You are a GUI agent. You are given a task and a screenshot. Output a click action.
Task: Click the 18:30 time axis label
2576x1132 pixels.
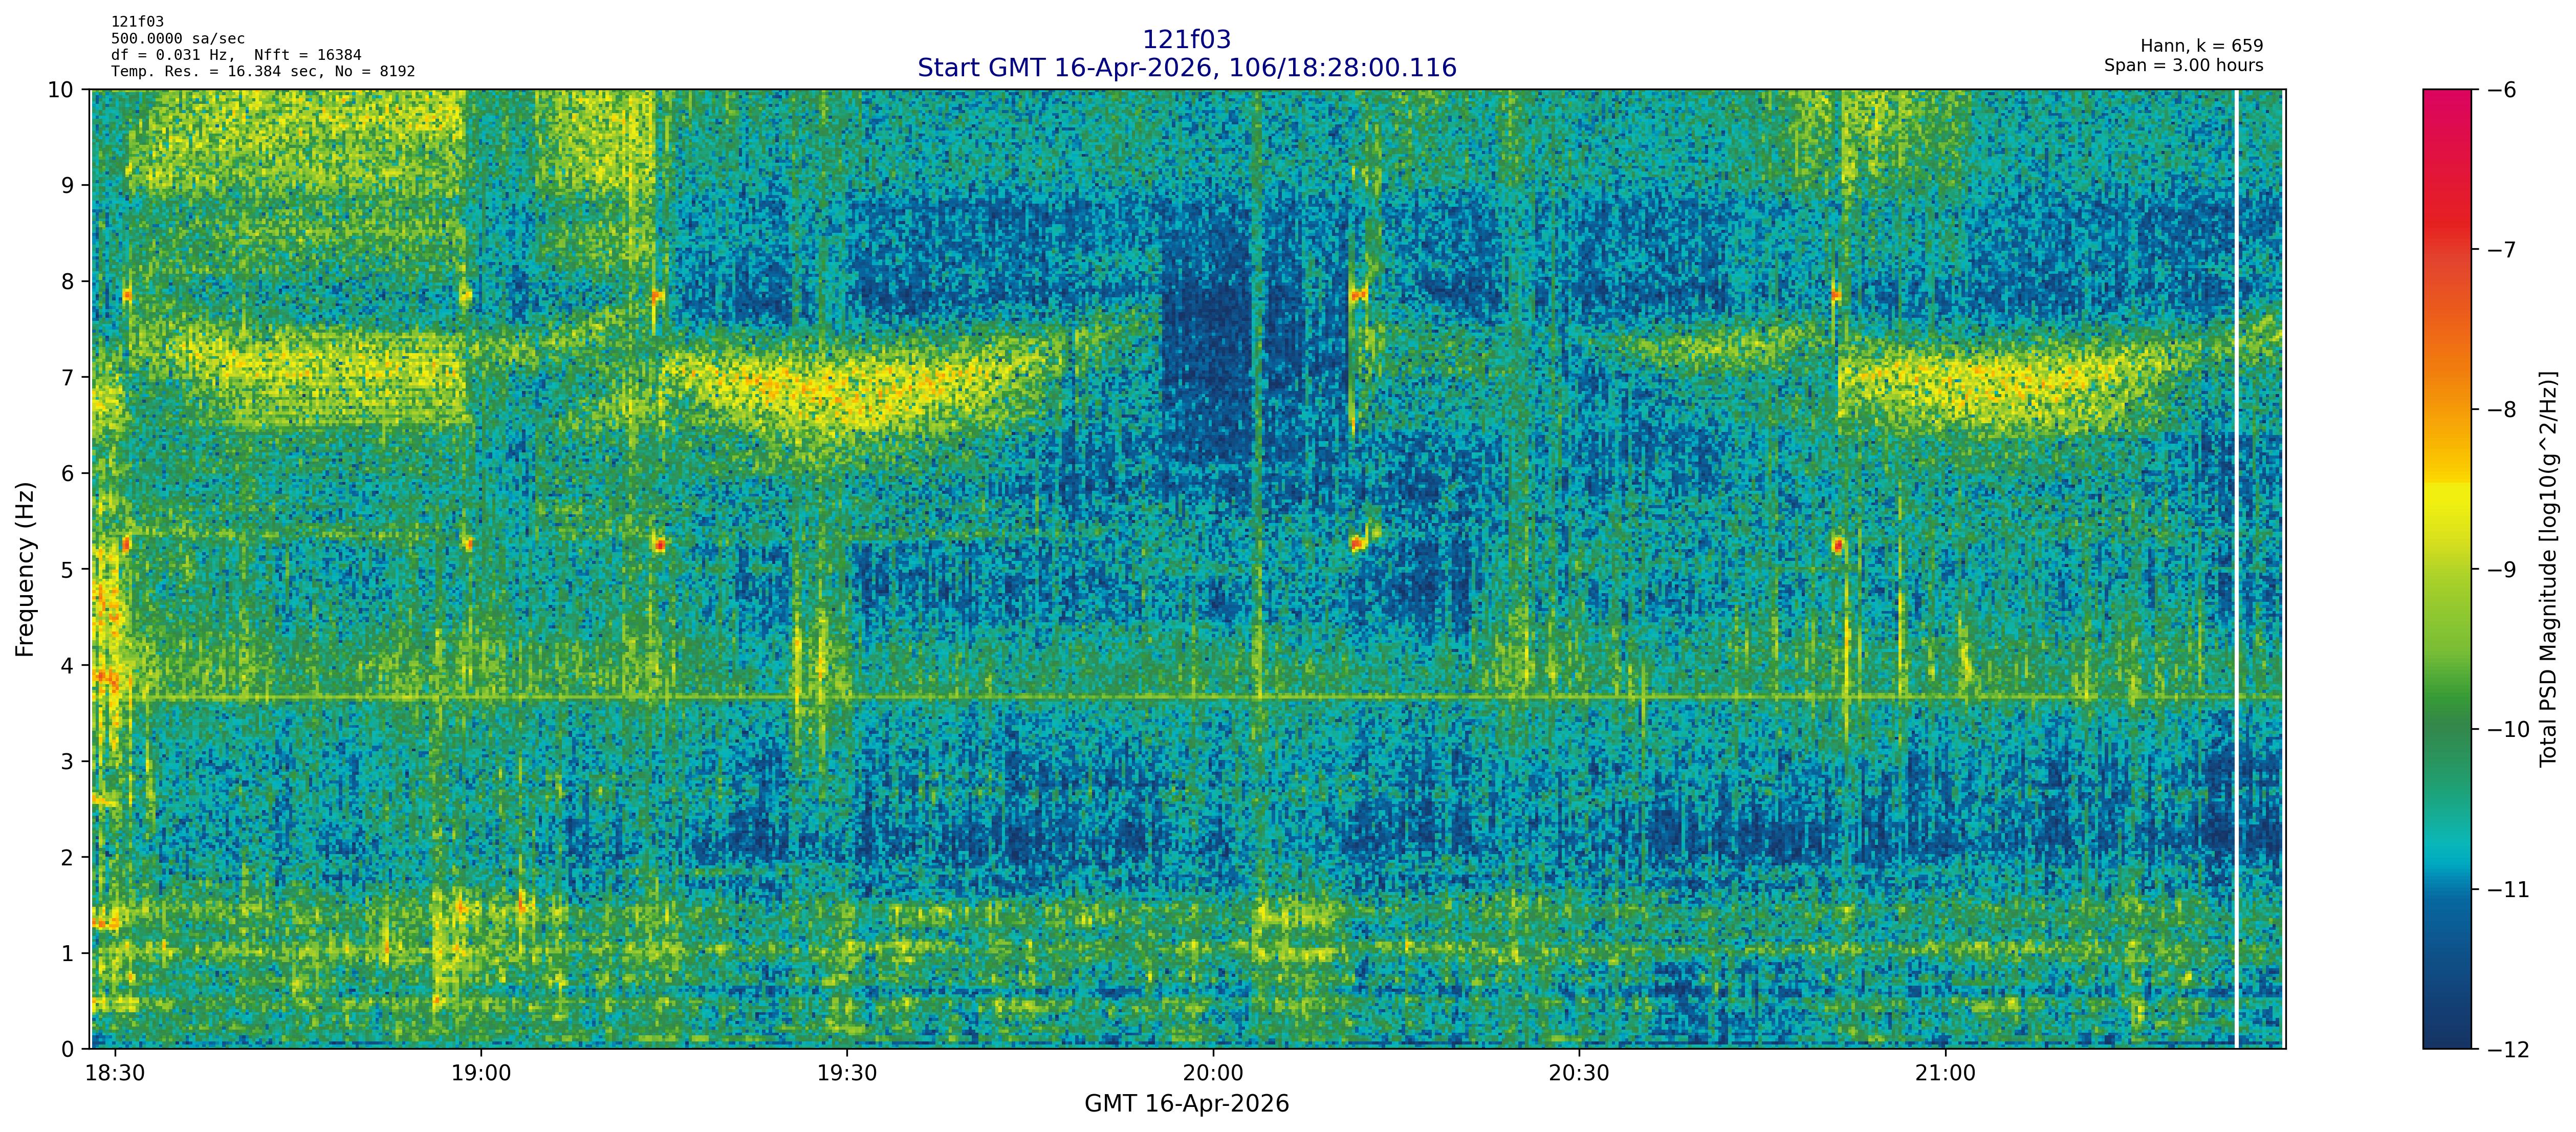pyautogui.click(x=115, y=1074)
